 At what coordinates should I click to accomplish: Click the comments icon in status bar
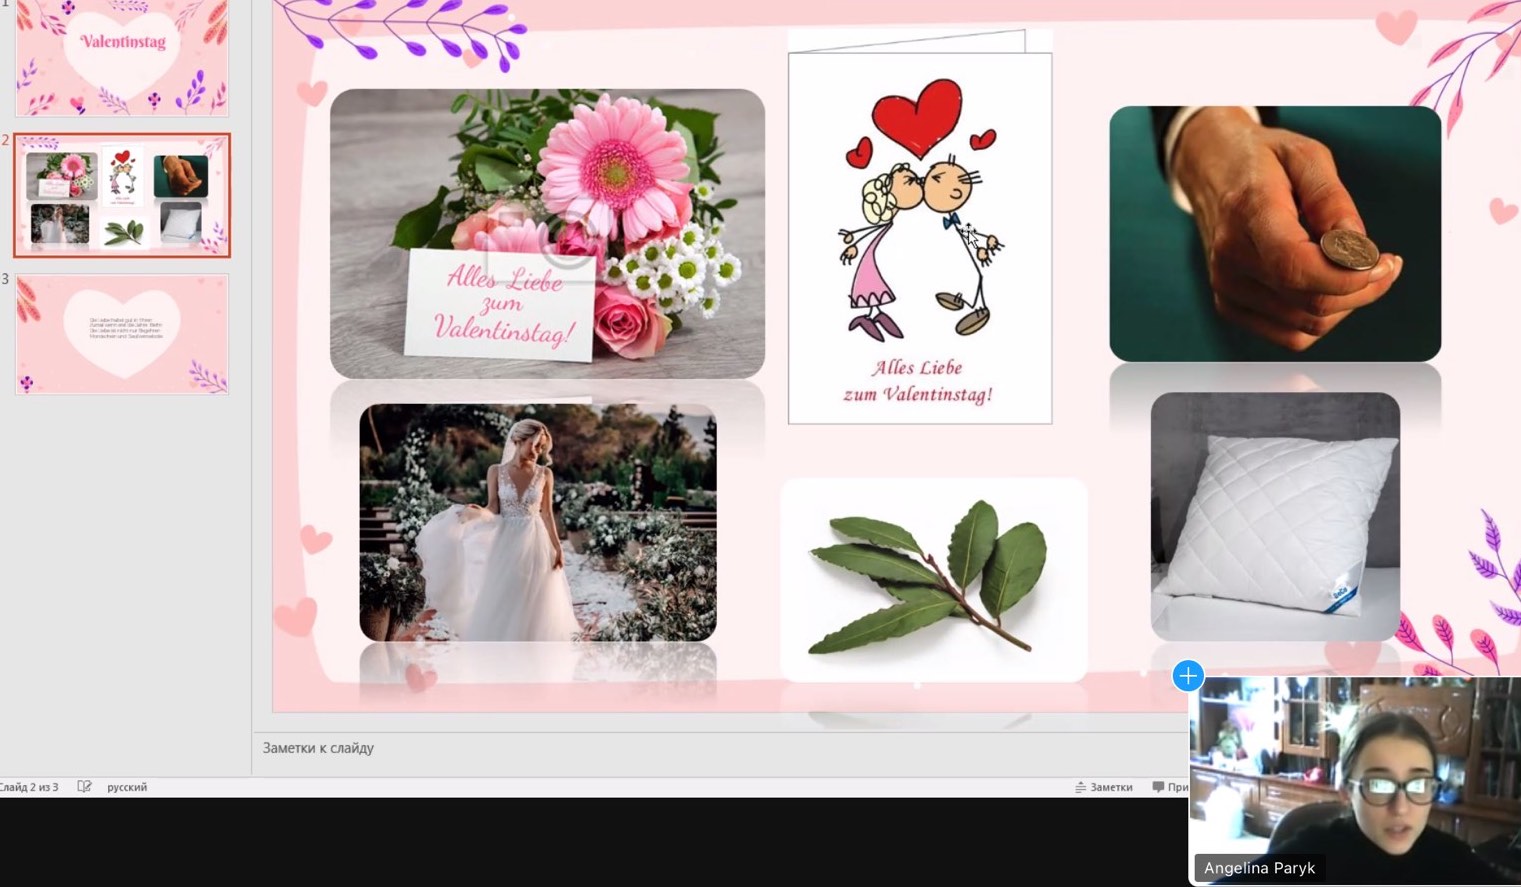pyautogui.click(x=1158, y=787)
